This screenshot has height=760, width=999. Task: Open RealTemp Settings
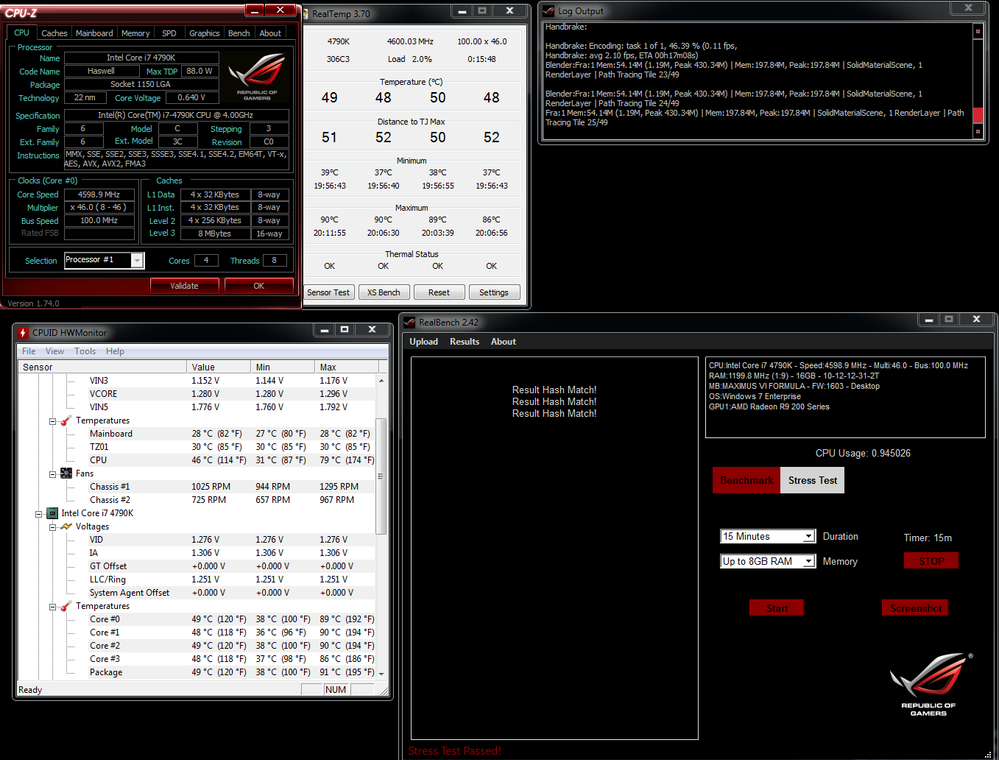(x=494, y=292)
